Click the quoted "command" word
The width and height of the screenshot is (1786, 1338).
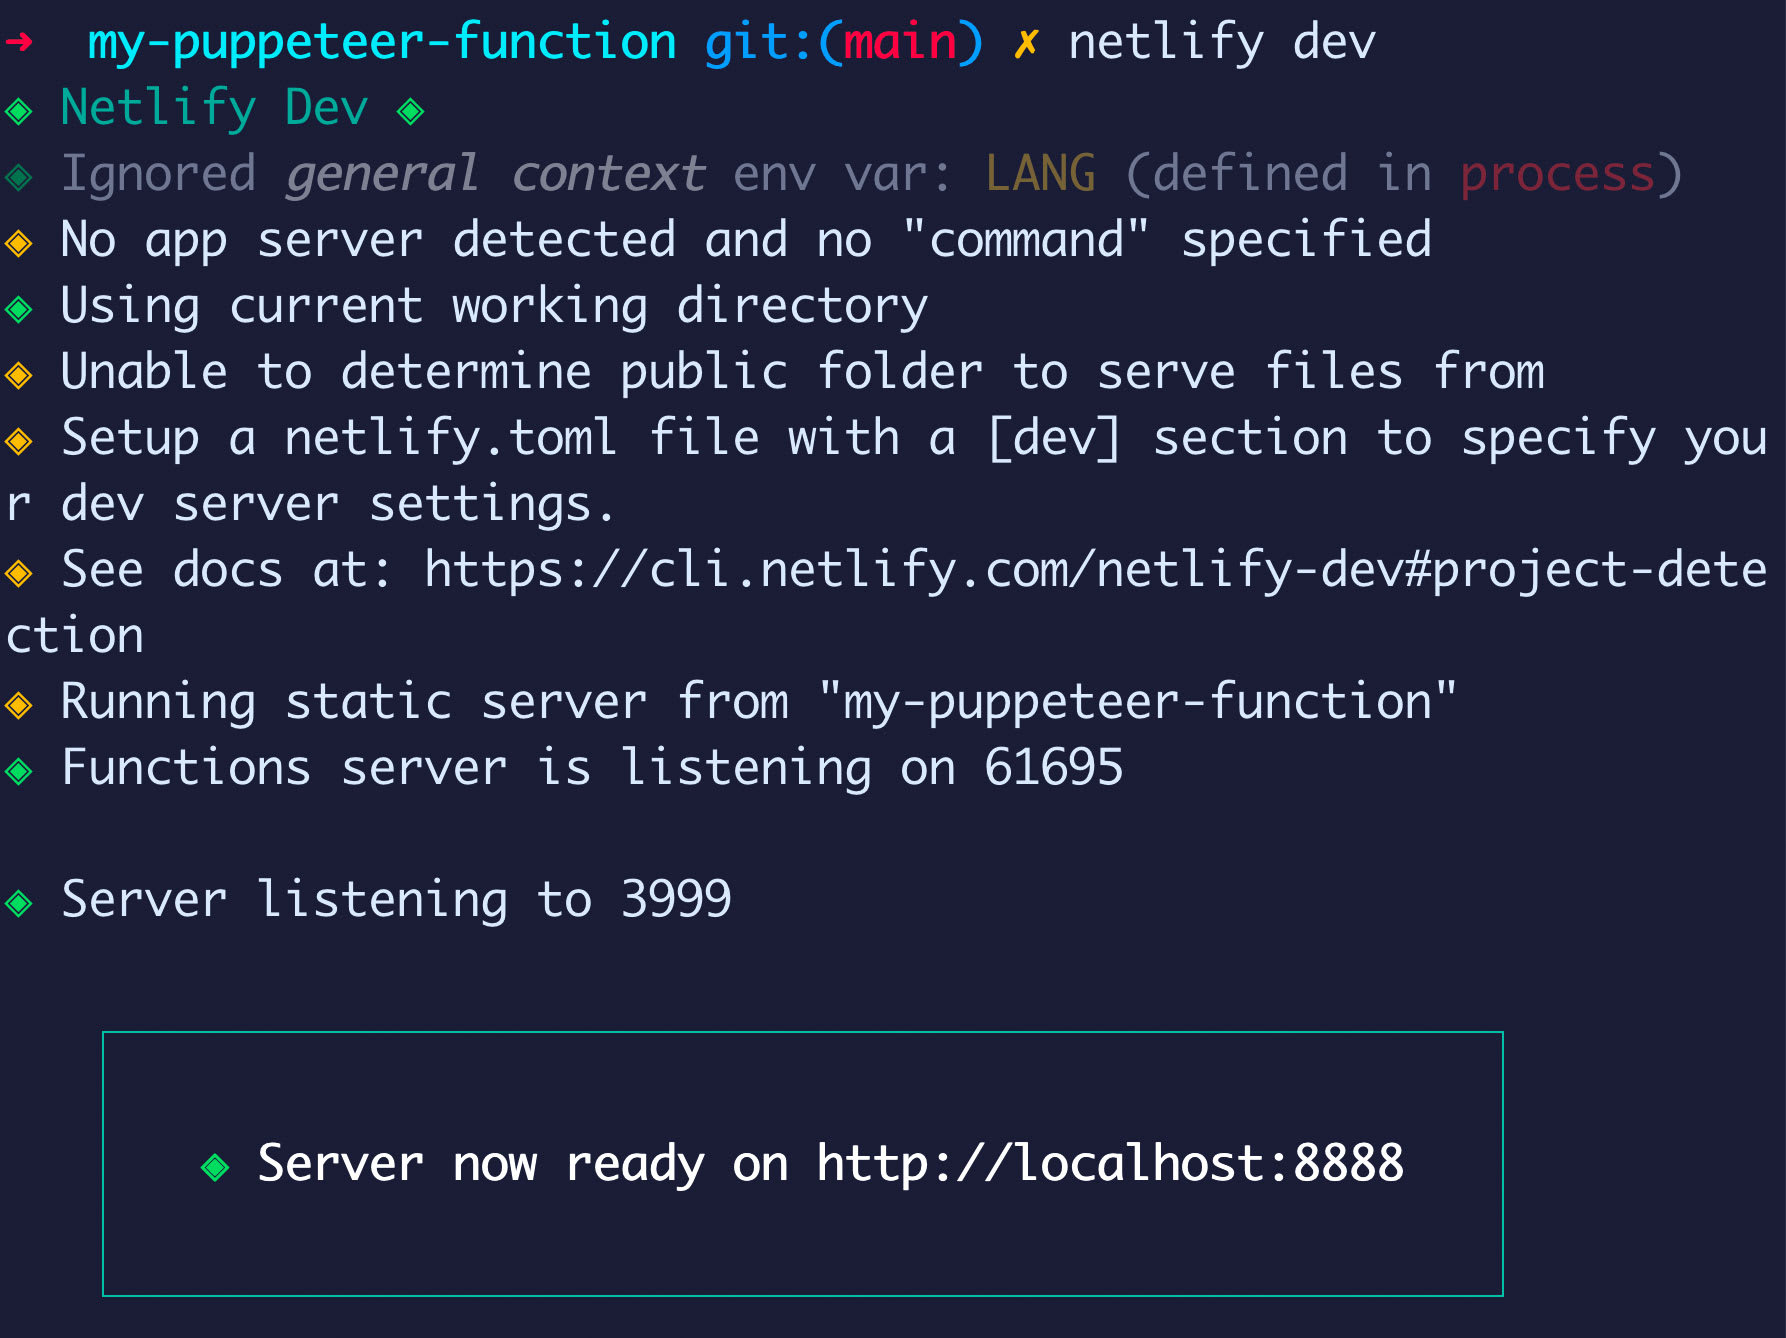point(1025,240)
